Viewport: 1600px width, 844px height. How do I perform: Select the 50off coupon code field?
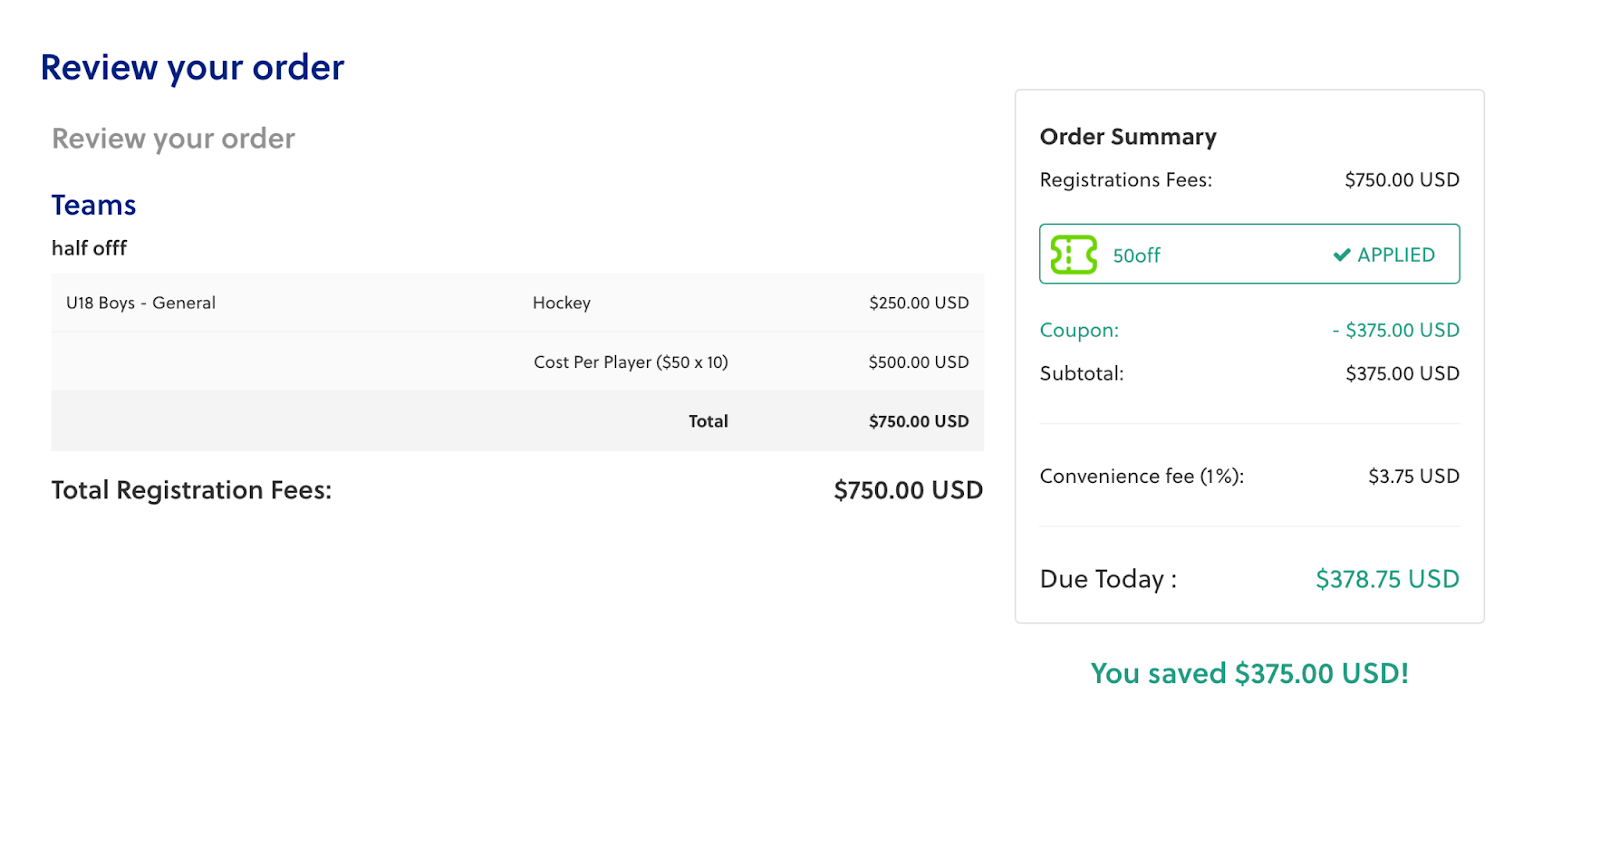click(x=1249, y=254)
